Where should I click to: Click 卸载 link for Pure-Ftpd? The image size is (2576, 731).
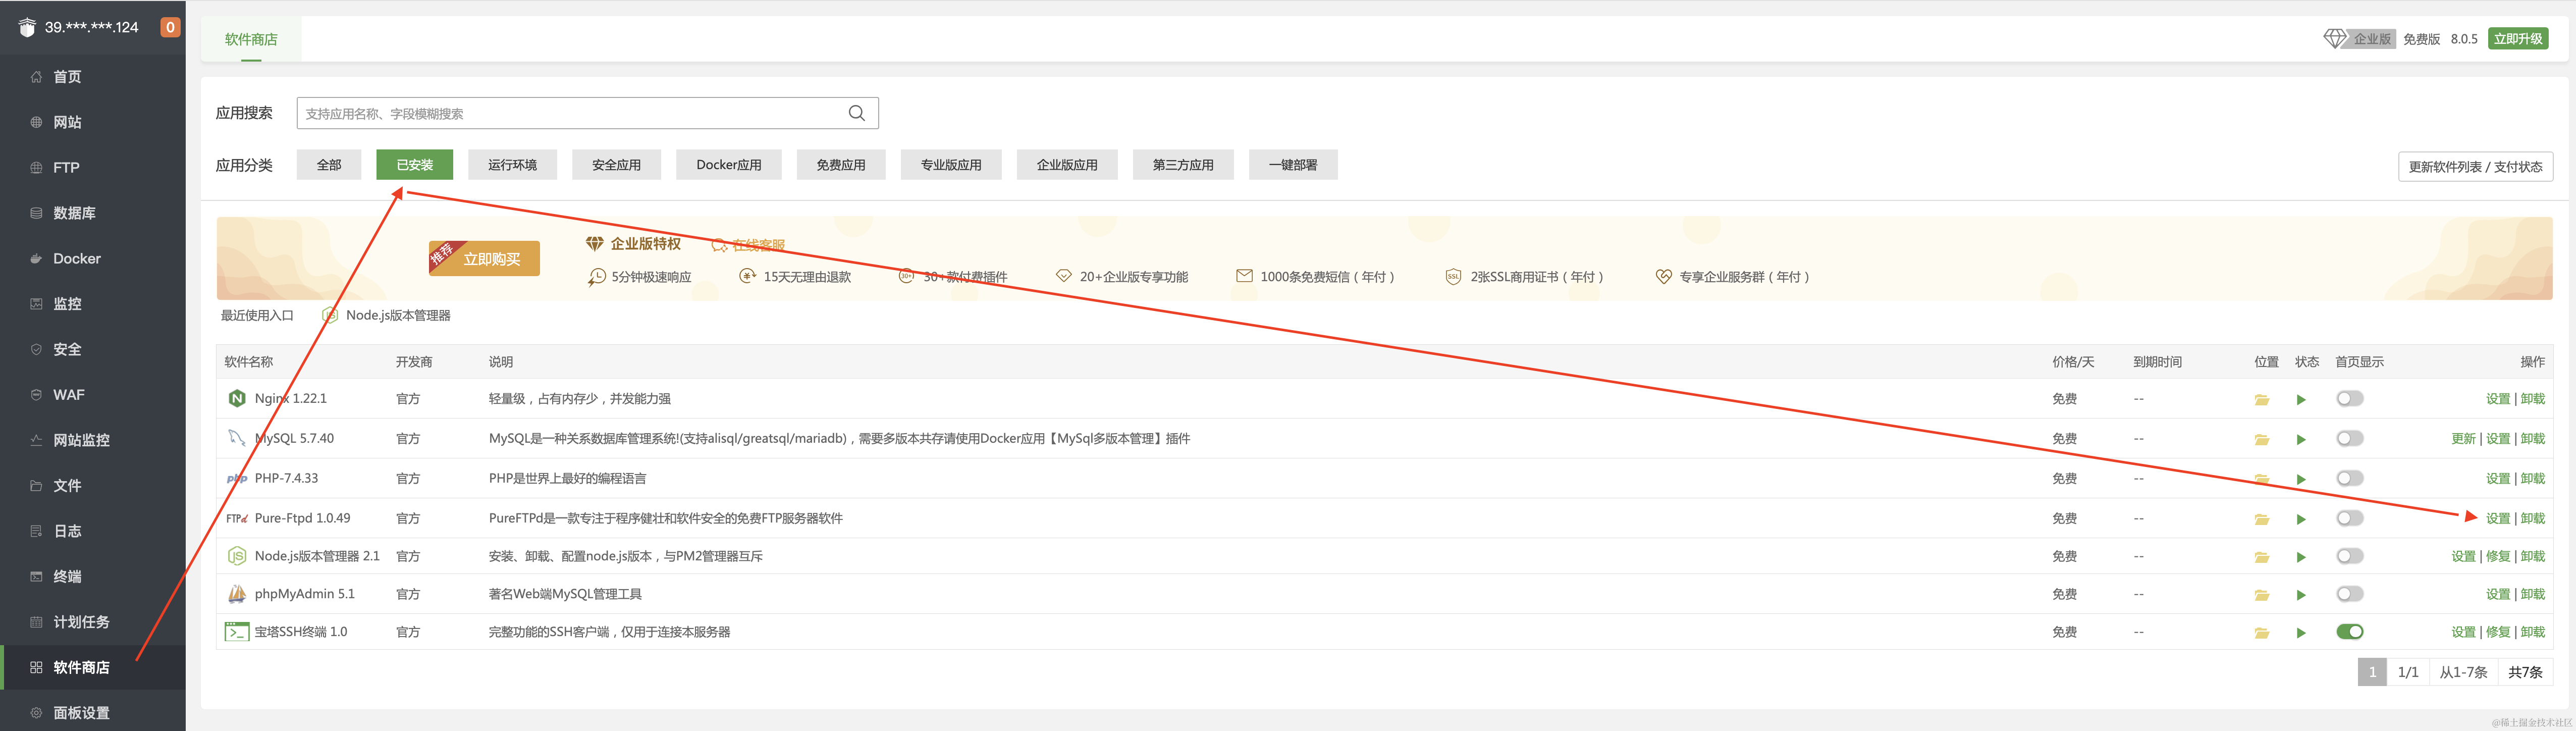2532,519
